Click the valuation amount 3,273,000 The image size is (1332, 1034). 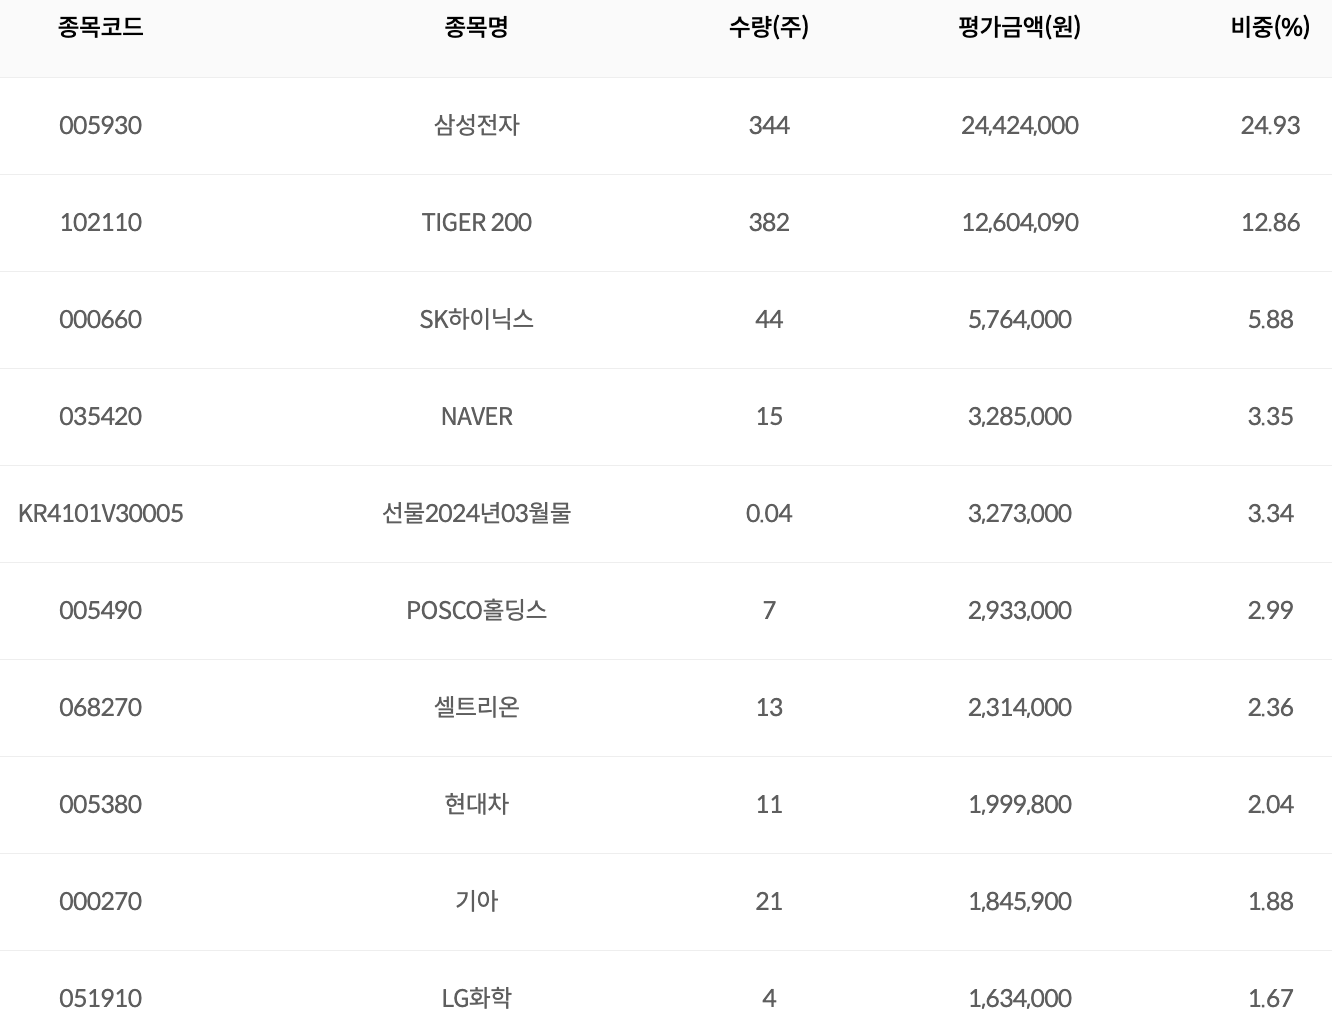1020,513
